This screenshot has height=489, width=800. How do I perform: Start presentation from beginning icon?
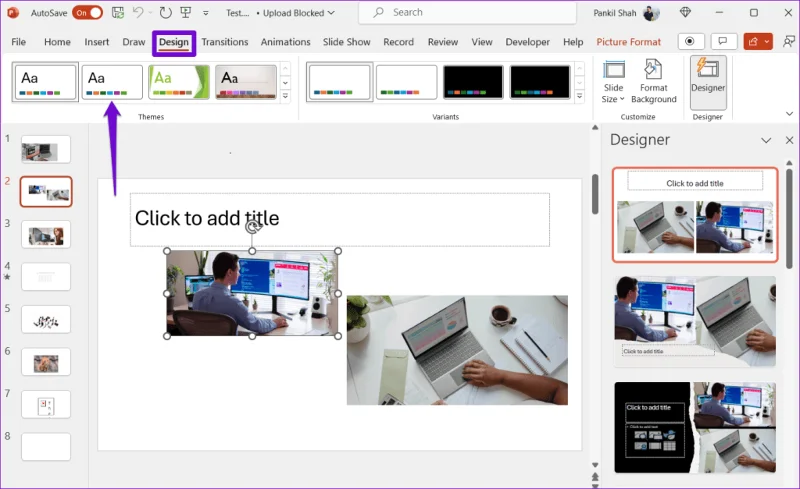186,13
